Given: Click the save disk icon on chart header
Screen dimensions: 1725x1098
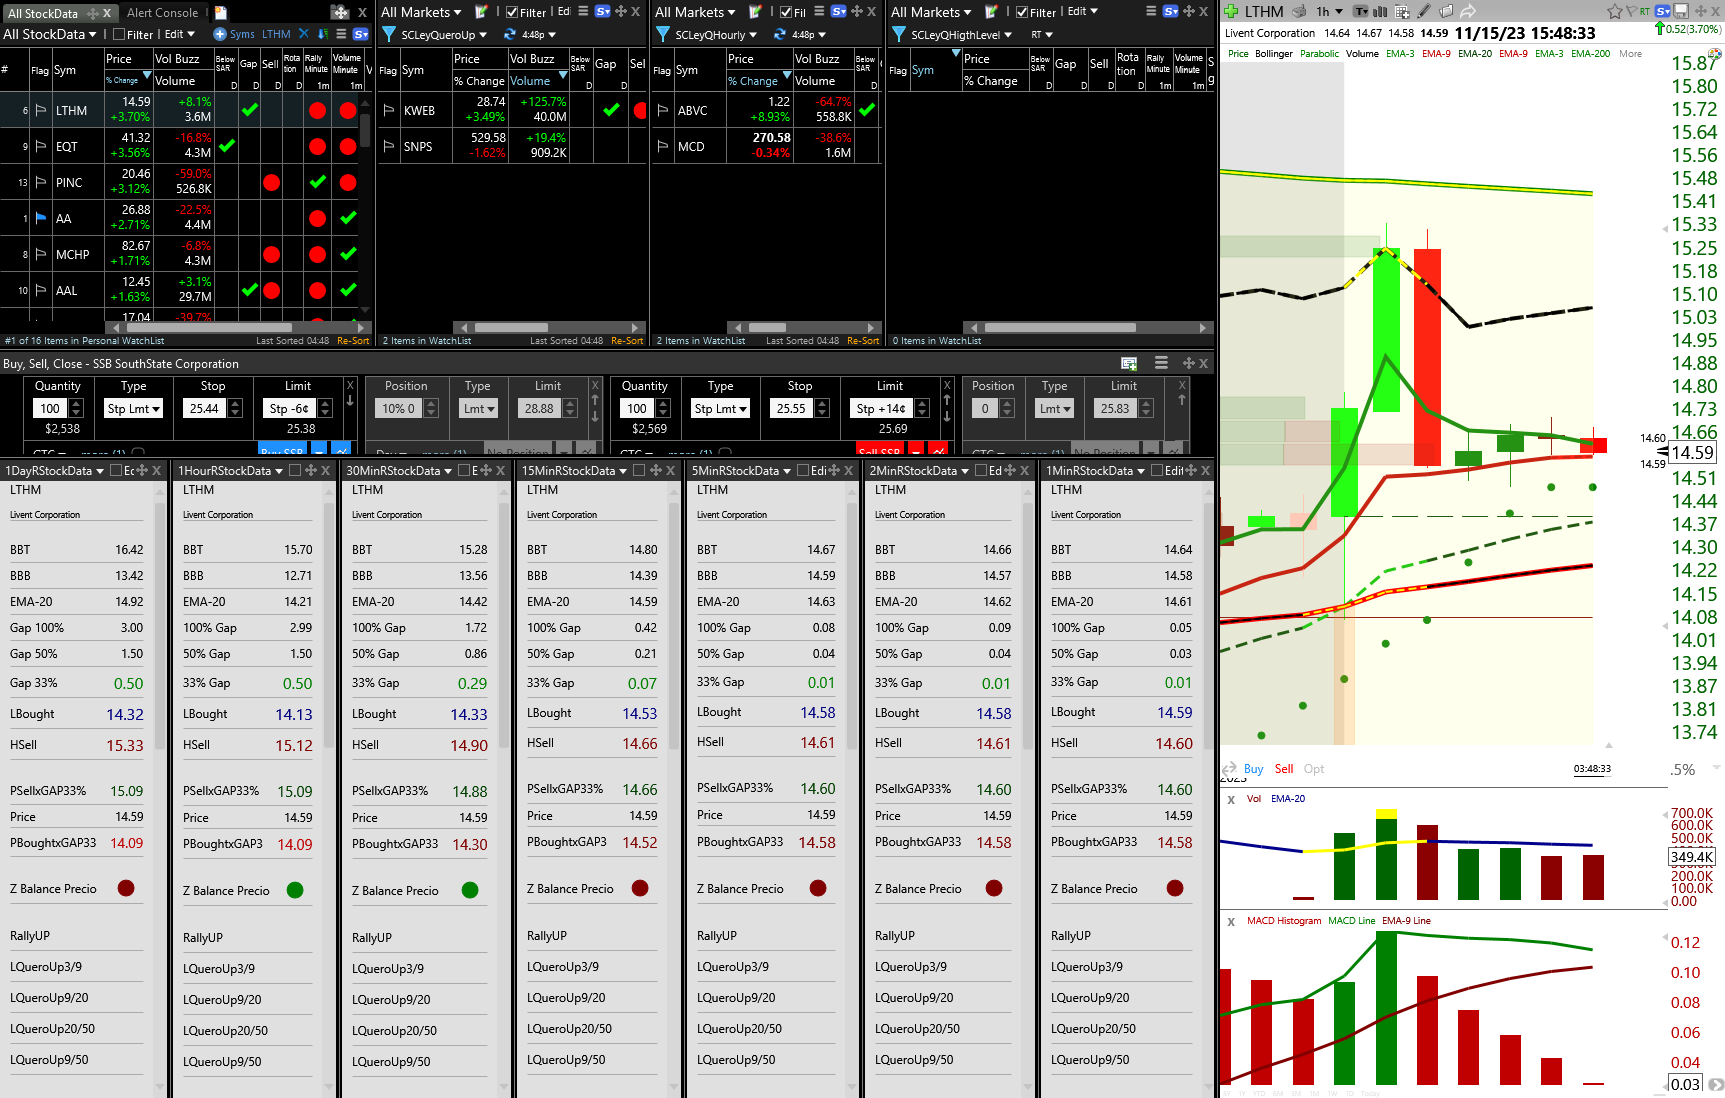Looking at the screenshot, I should pos(1681,12).
